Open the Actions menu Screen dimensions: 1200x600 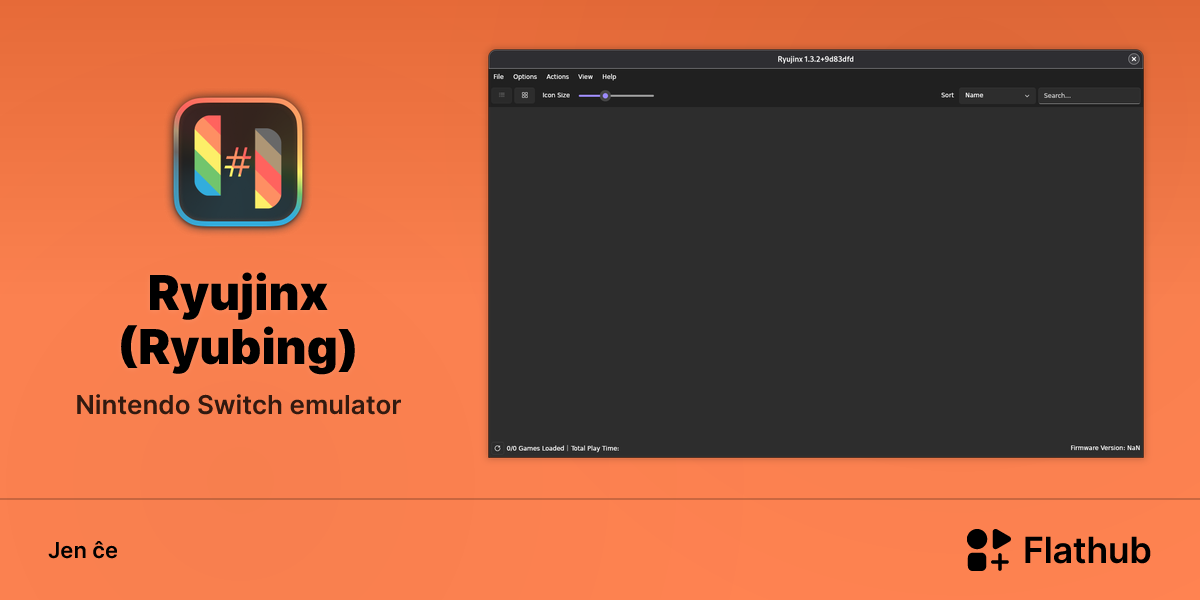point(557,77)
